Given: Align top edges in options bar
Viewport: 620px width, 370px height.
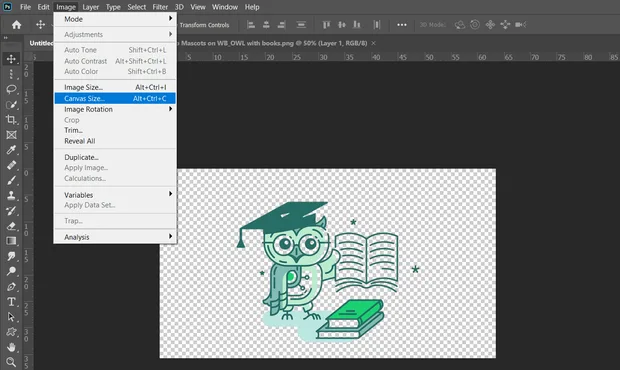Looking at the screenshot, I should [x=326, y=25].
